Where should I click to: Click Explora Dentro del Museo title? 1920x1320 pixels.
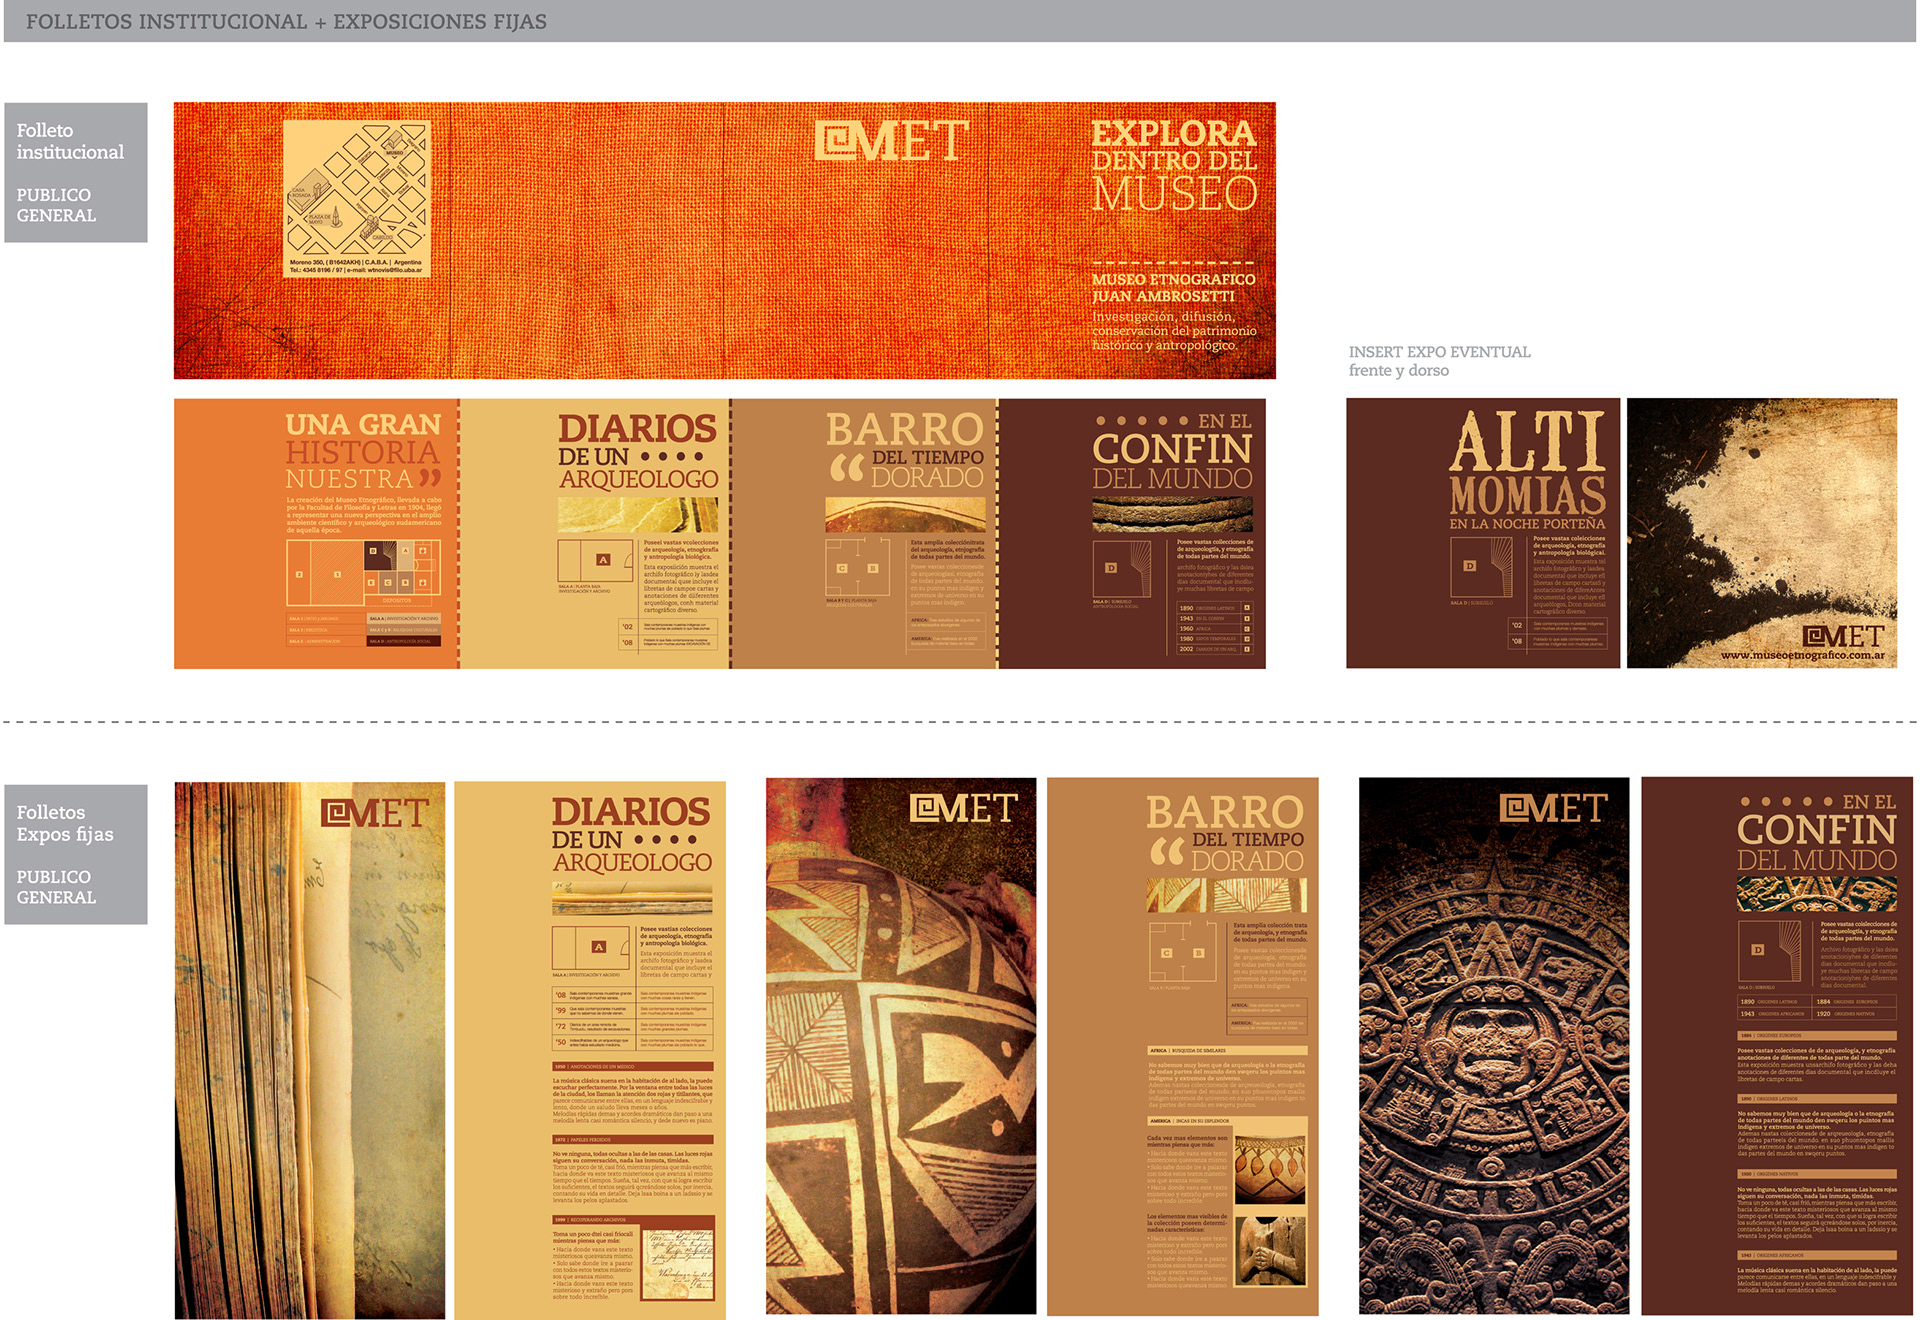tap(1173, 165)
